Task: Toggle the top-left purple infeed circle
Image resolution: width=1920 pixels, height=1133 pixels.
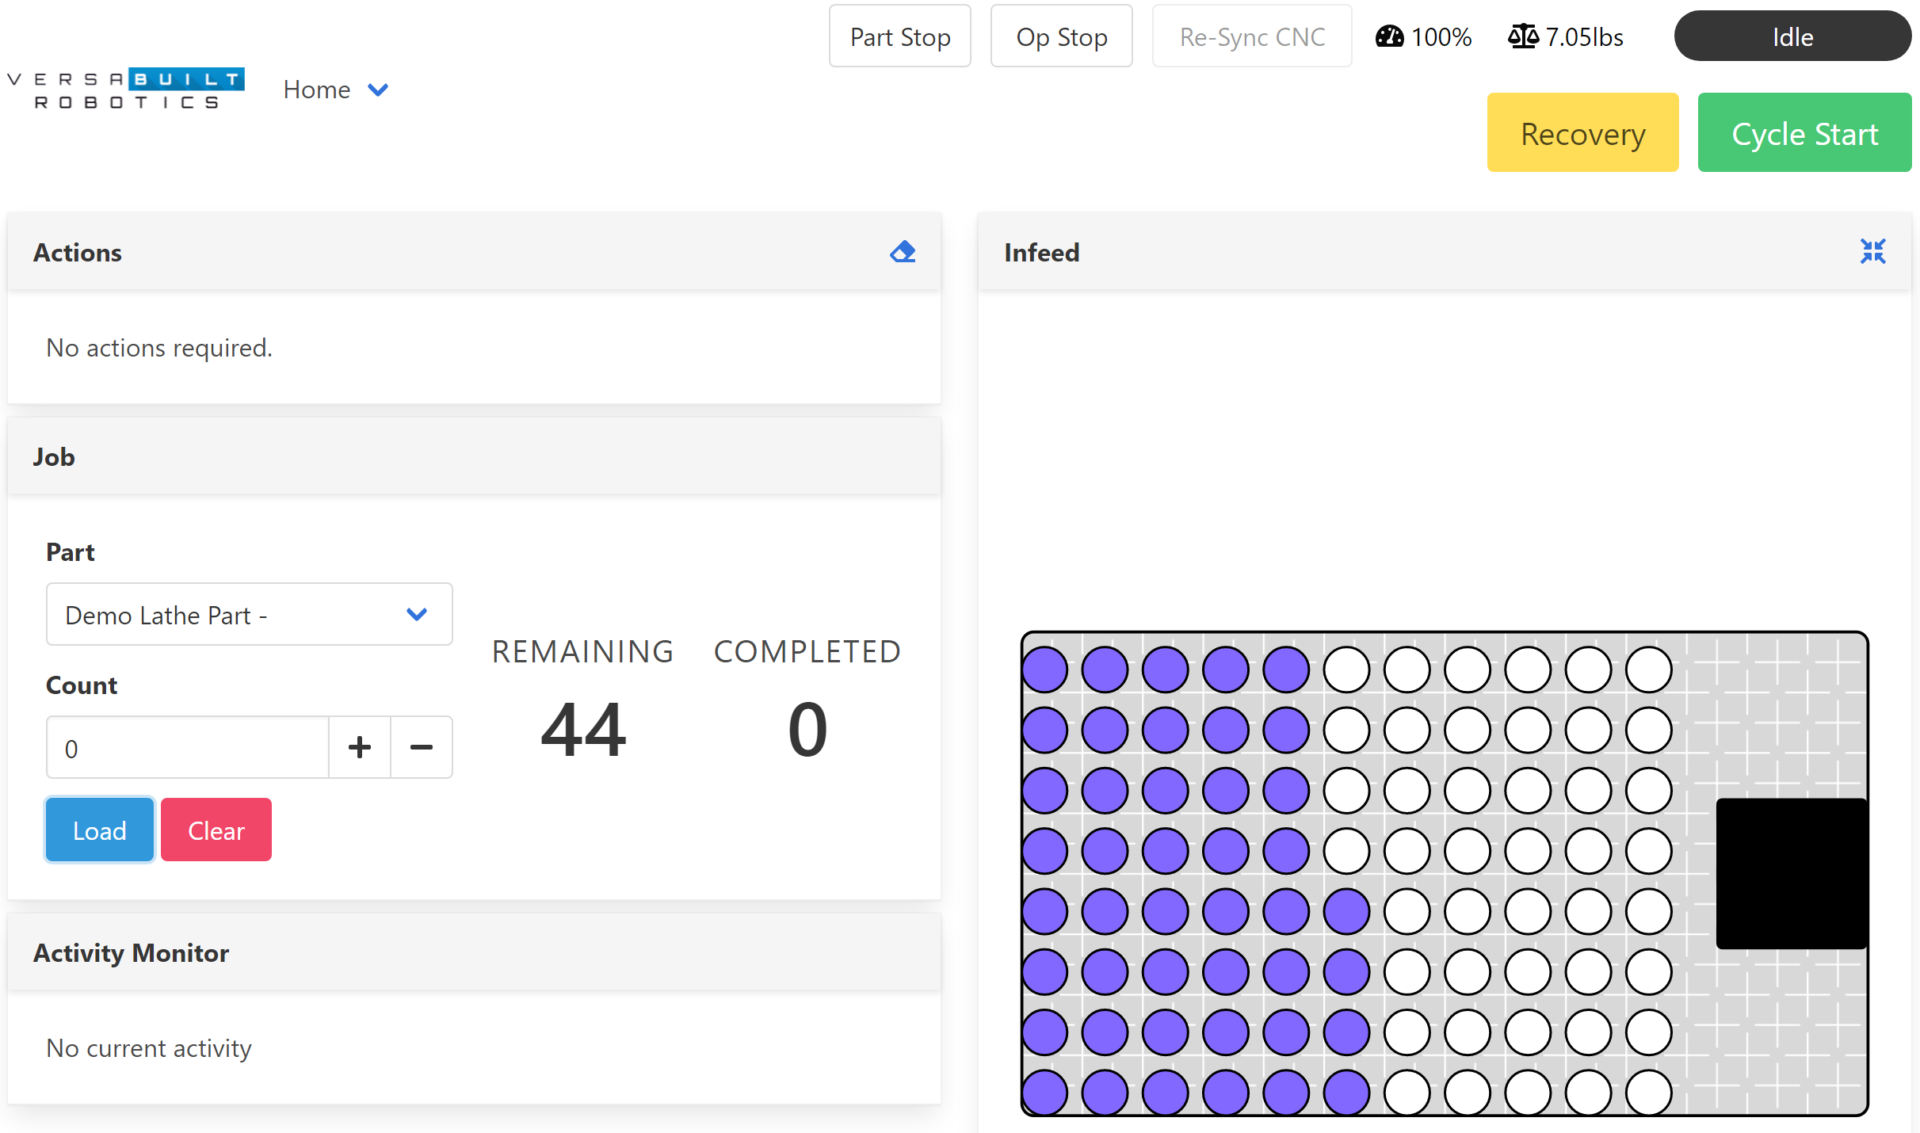Action: tap(1045, 669)
